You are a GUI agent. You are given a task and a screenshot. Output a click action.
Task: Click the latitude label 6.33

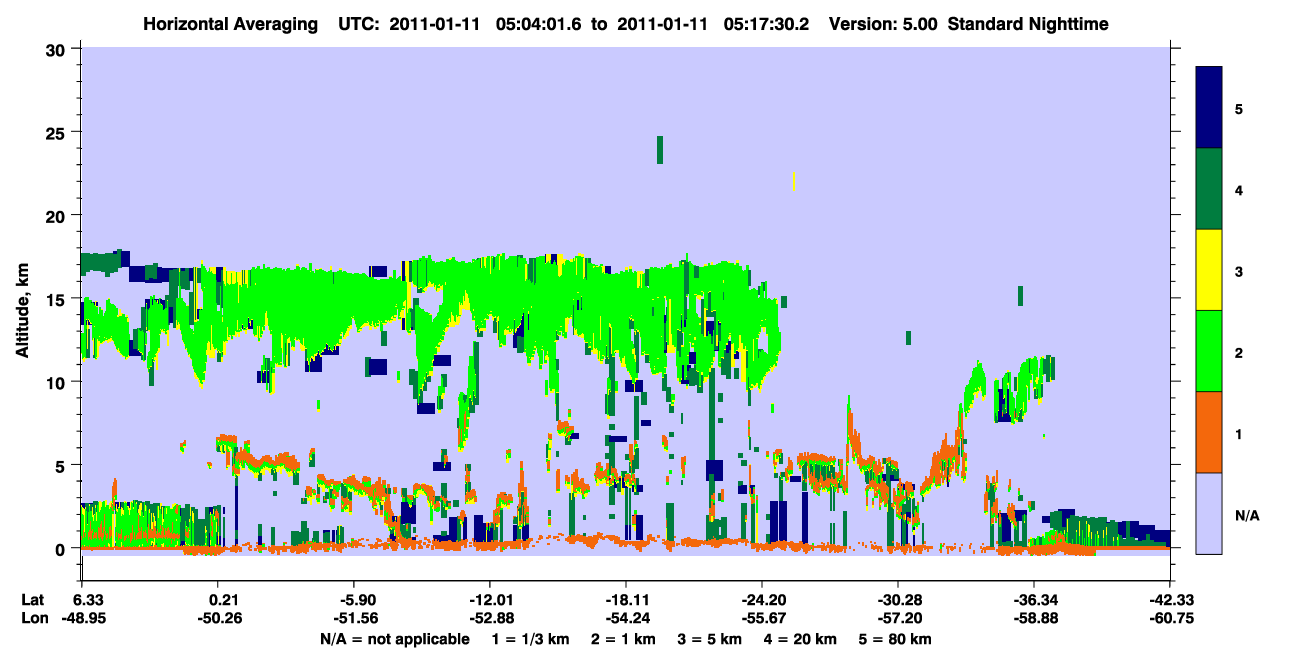88,600
